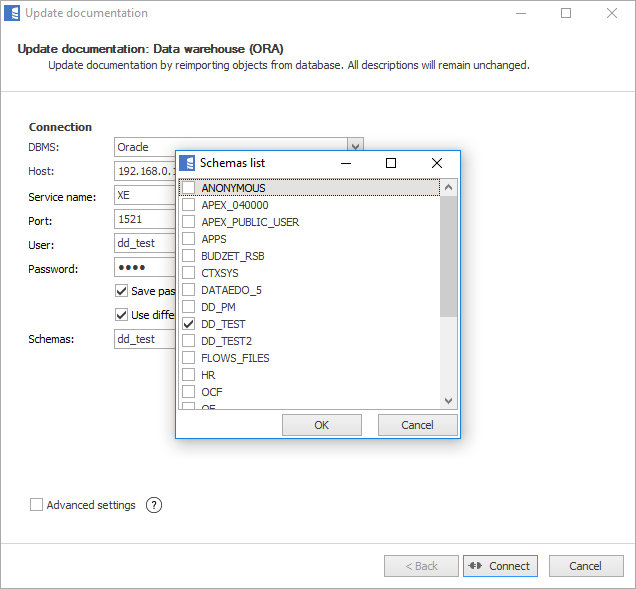Minimize the Schemas list dialog
Screen dimensions: 636x589
346,163
